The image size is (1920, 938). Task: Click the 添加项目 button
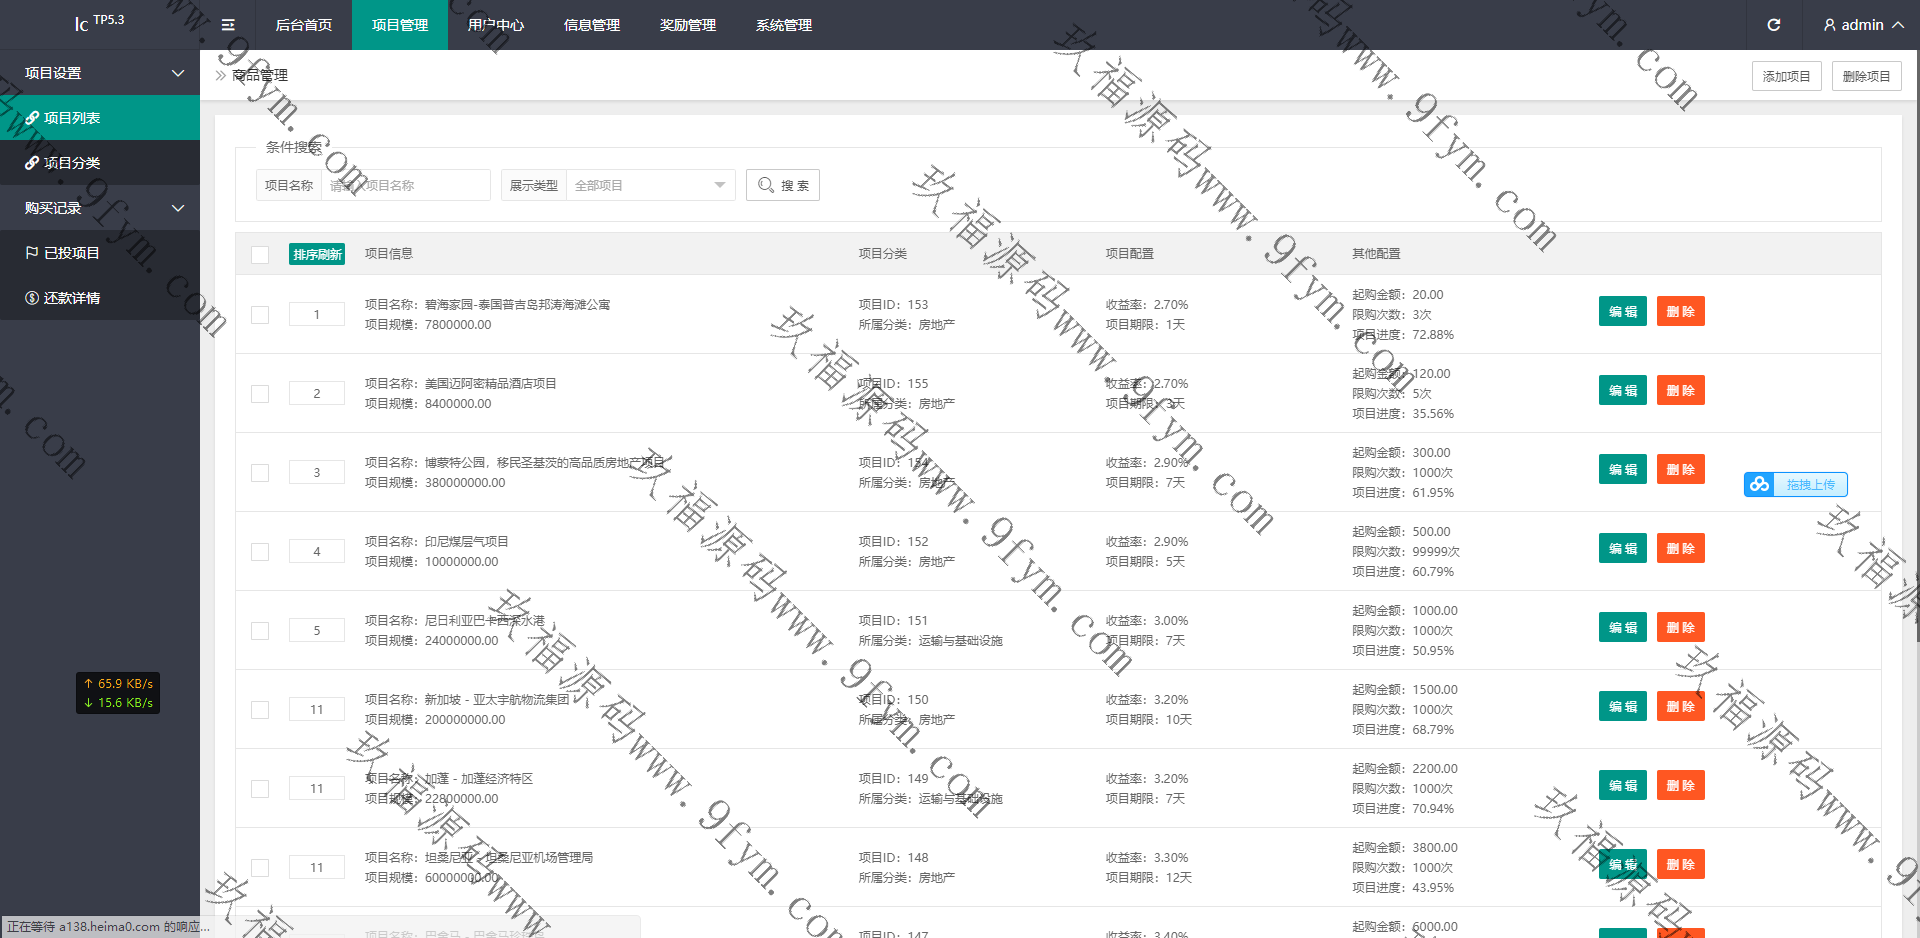tap(1786, 76)
